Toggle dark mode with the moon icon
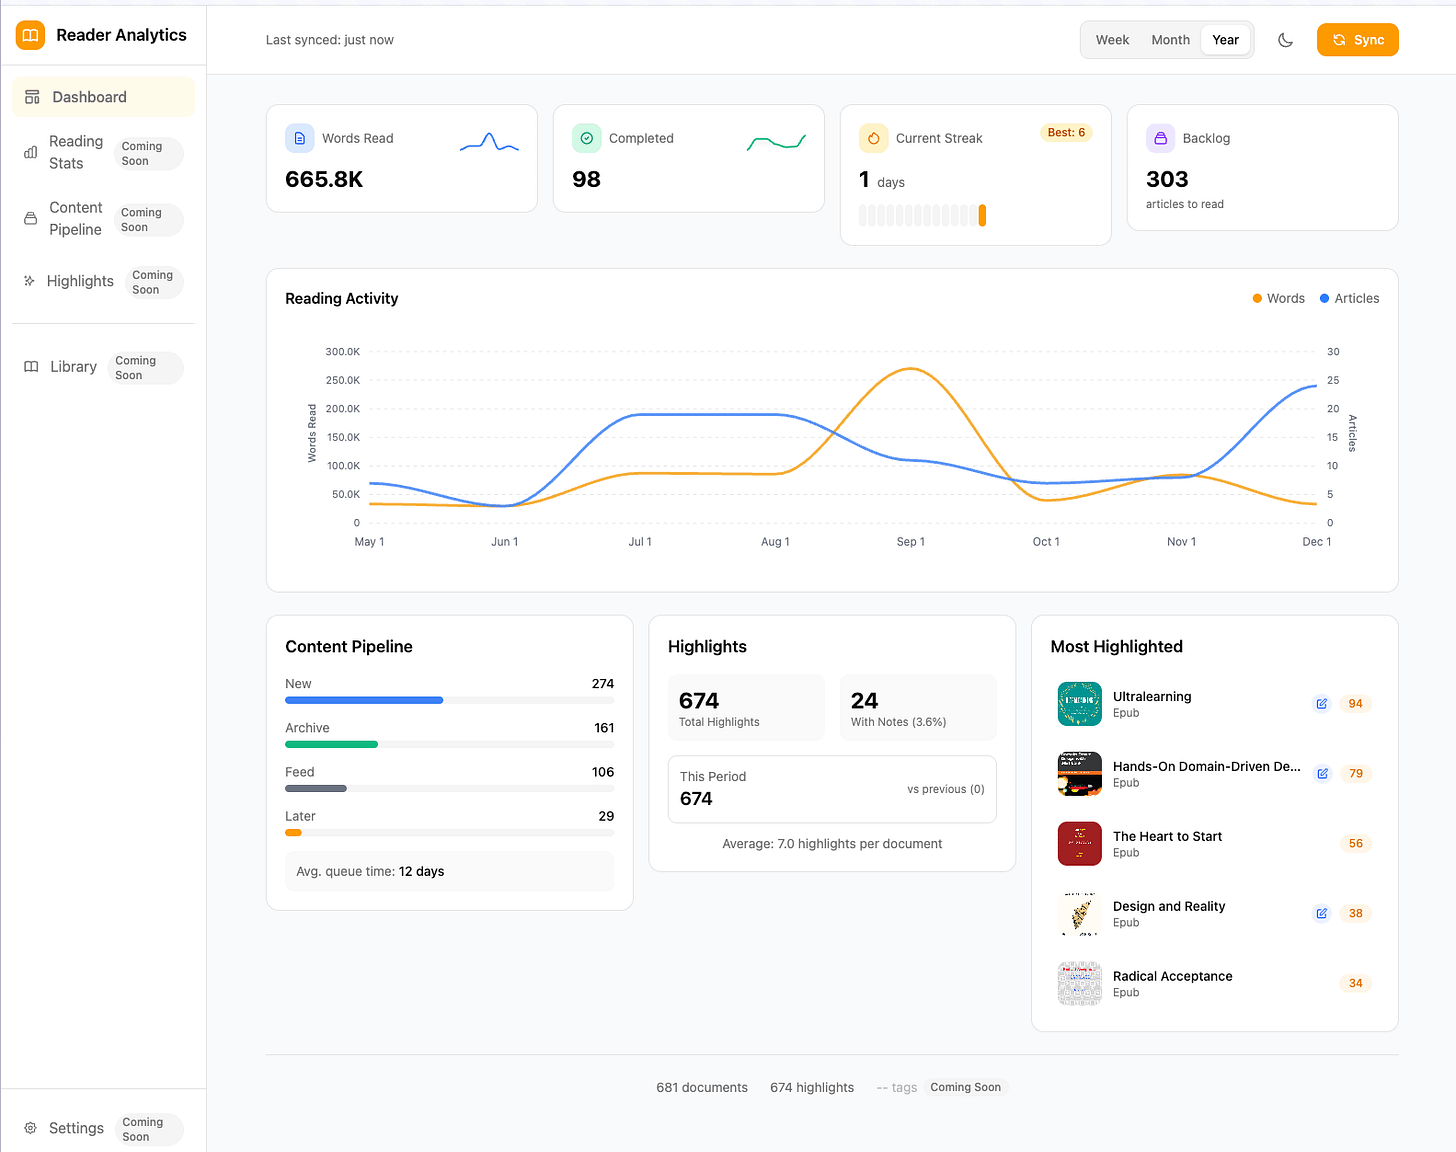The width and height of the screenshot is (1456, 1152). (x=1286, y=39)
